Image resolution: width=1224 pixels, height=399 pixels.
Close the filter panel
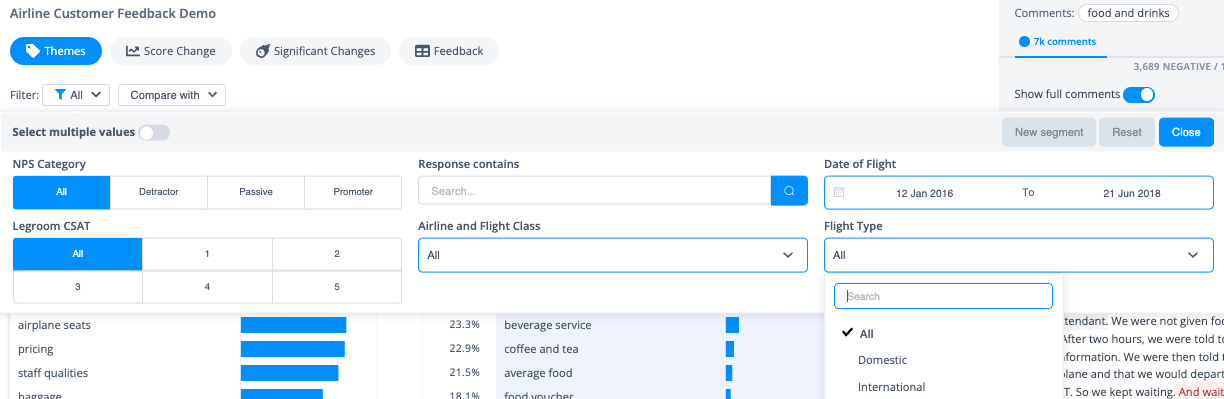(x=1186, y=132)
